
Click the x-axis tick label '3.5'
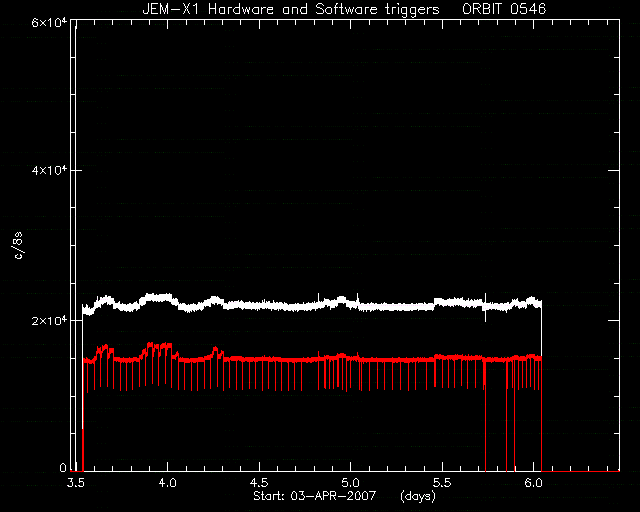76,483
